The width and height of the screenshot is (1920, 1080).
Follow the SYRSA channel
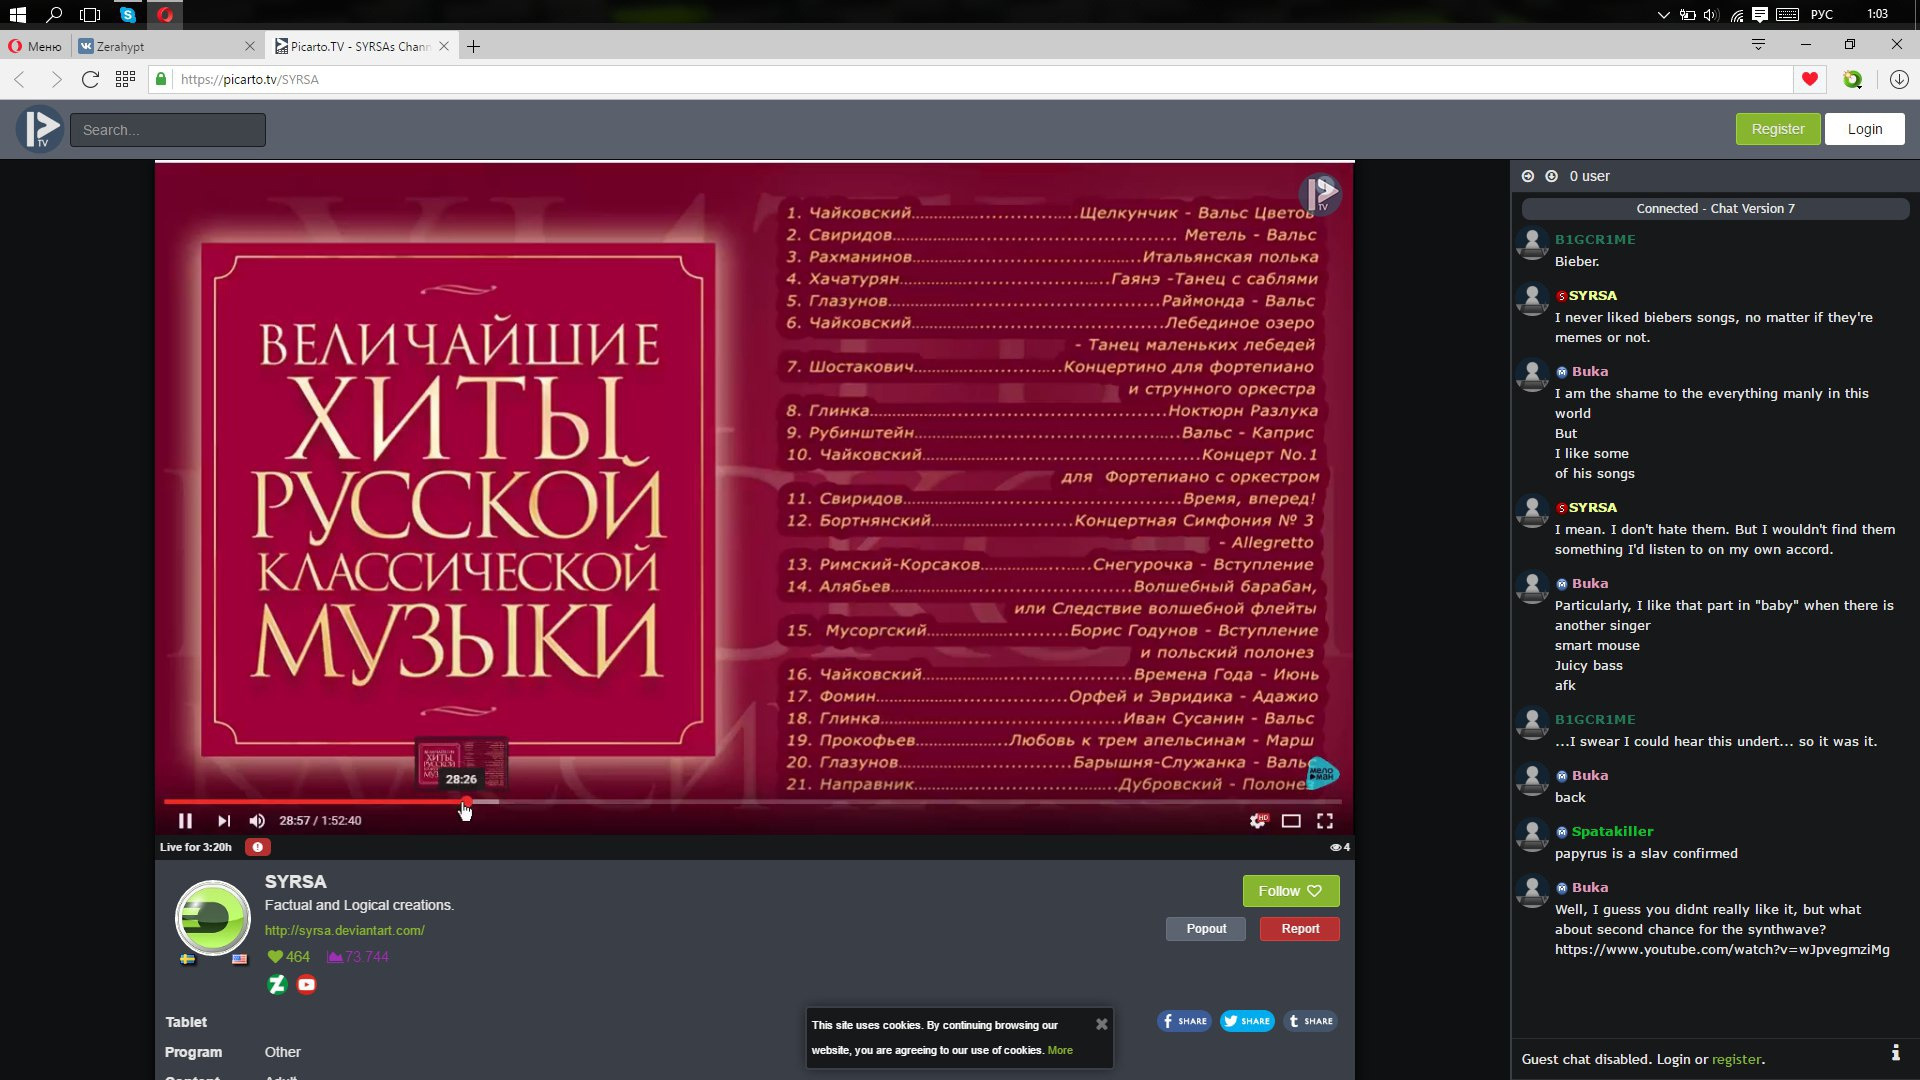coord(1290,891)
